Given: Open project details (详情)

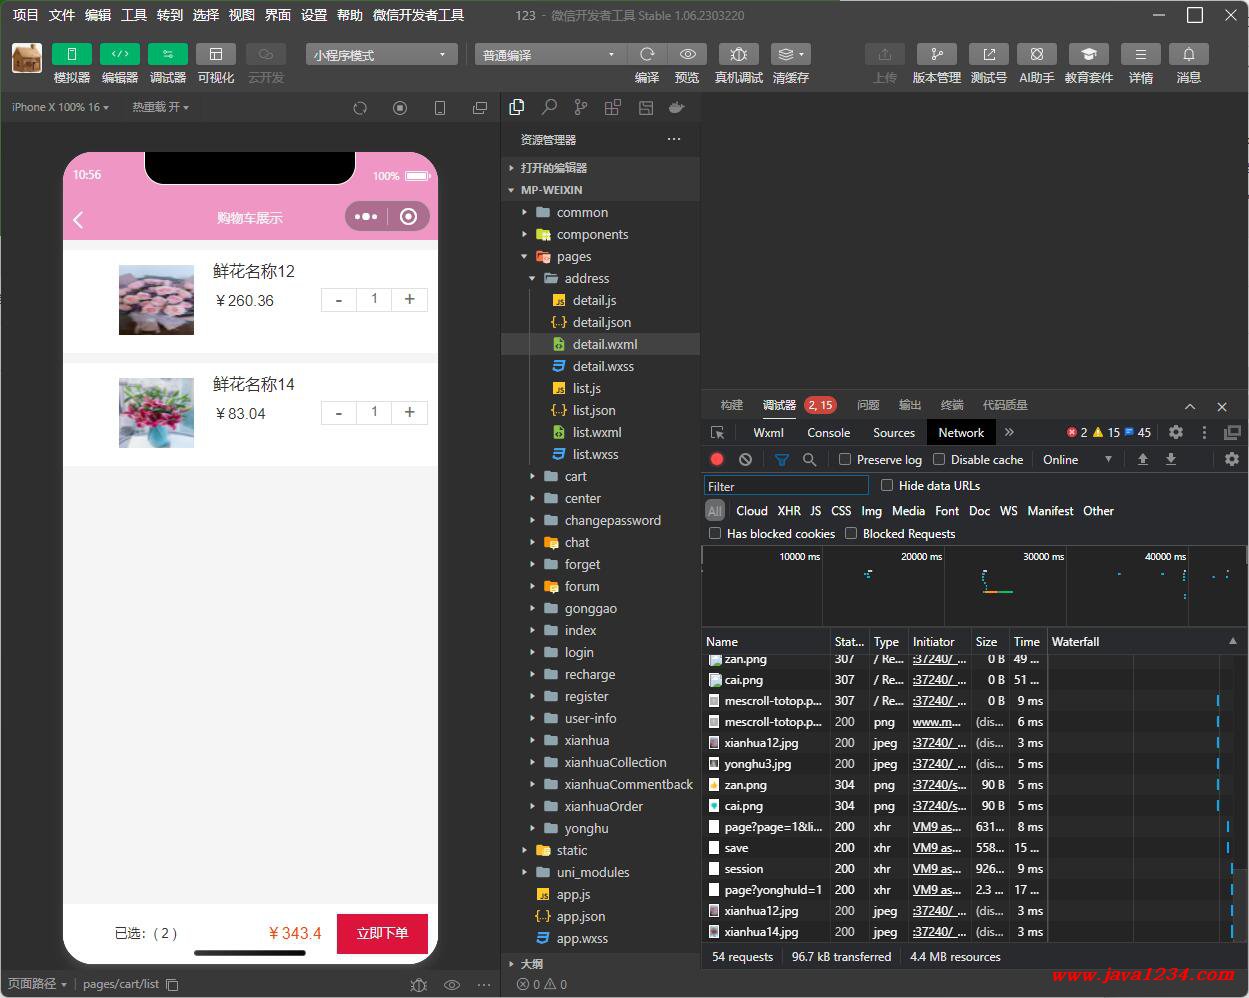Looking at the screenshot, I should [x=1141, y=54].
